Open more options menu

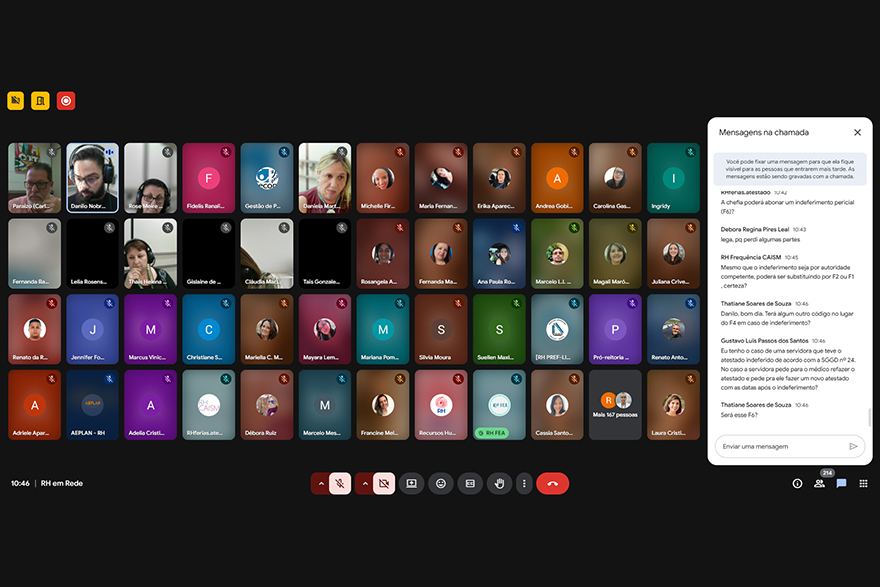tap(524, 484)
